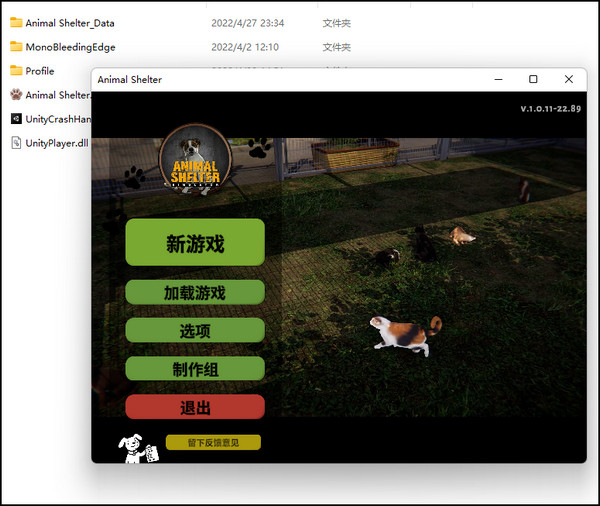Click the Animal Shelter Simulator logo

tap(195, 159)
